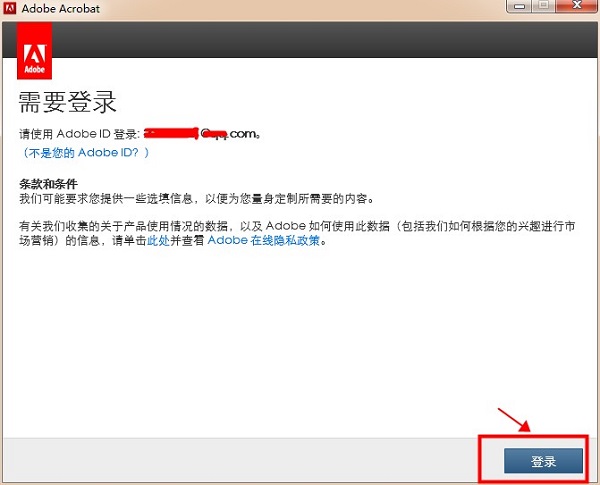This screenshot has height=485, width=600.
Task: Maximize the Adobe Acrobat window
Action: 543,6
